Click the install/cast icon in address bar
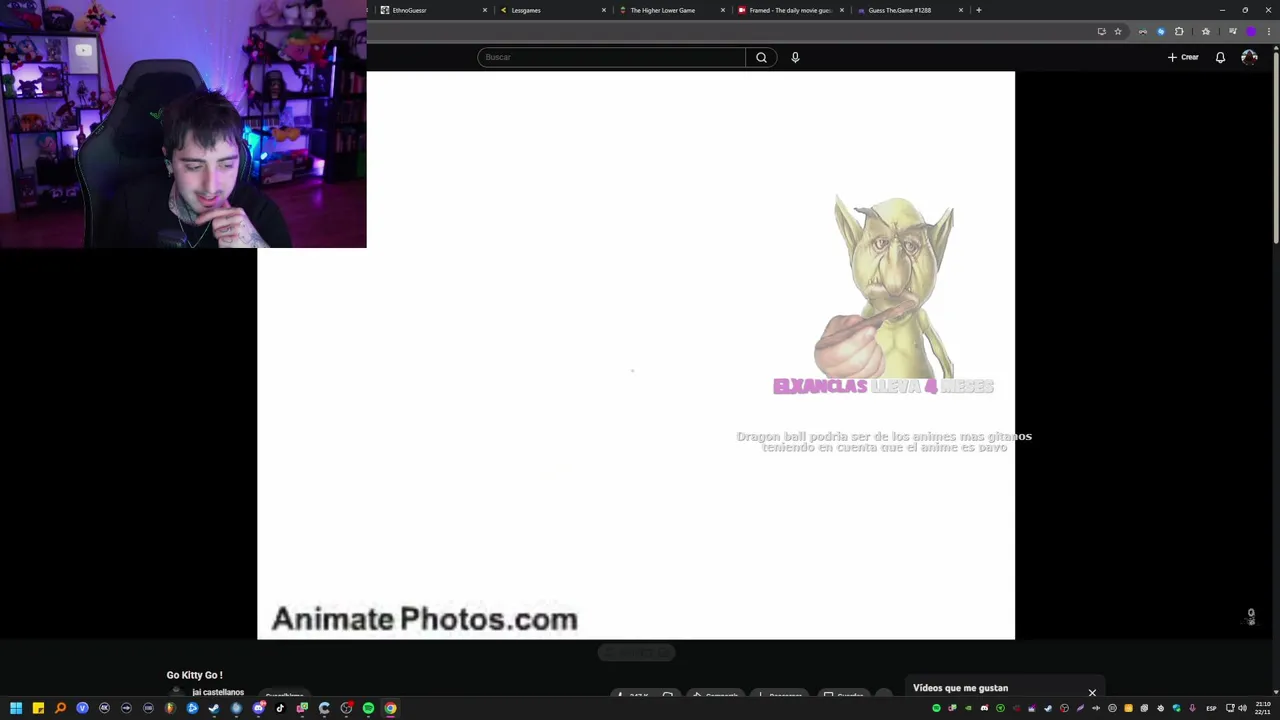Image resolution: width=1280 pixels, height=720 pixels. 1102,31
